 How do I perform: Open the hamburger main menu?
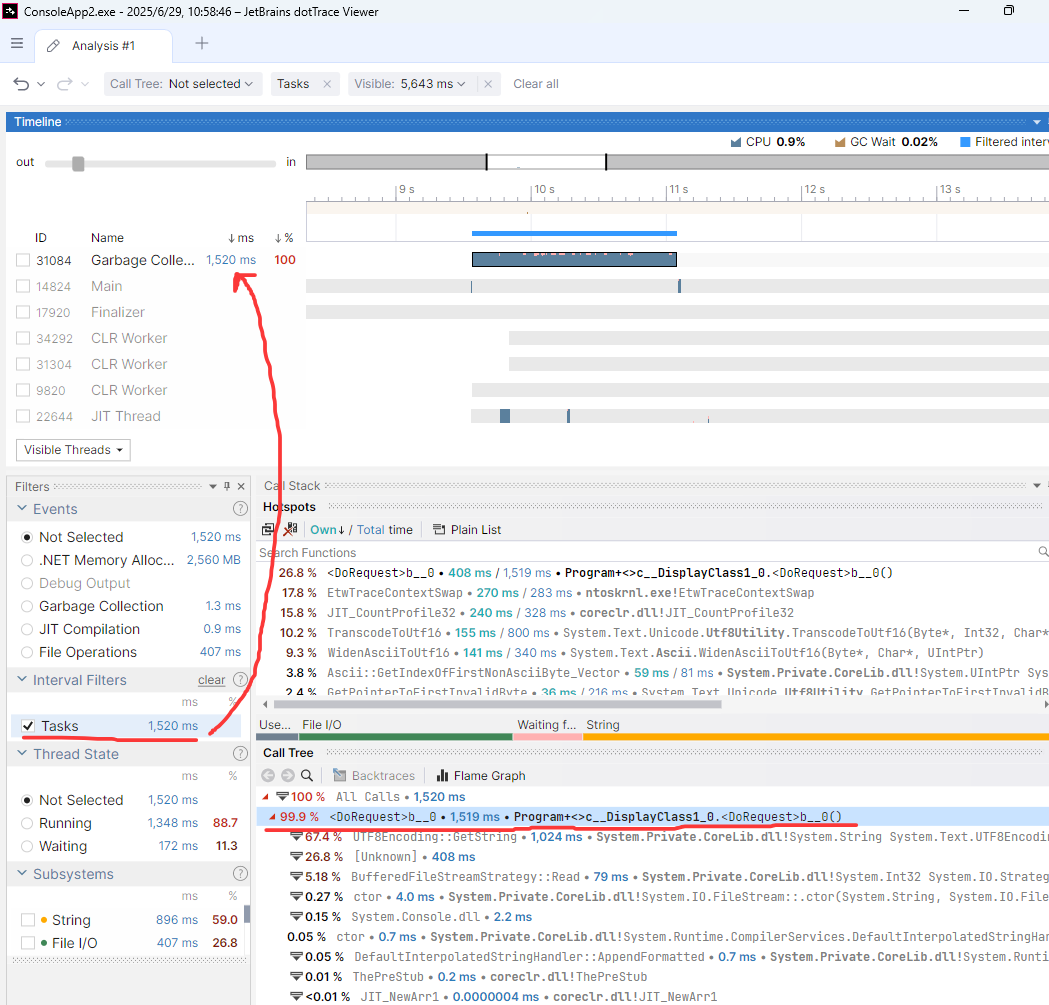point(17,44)
